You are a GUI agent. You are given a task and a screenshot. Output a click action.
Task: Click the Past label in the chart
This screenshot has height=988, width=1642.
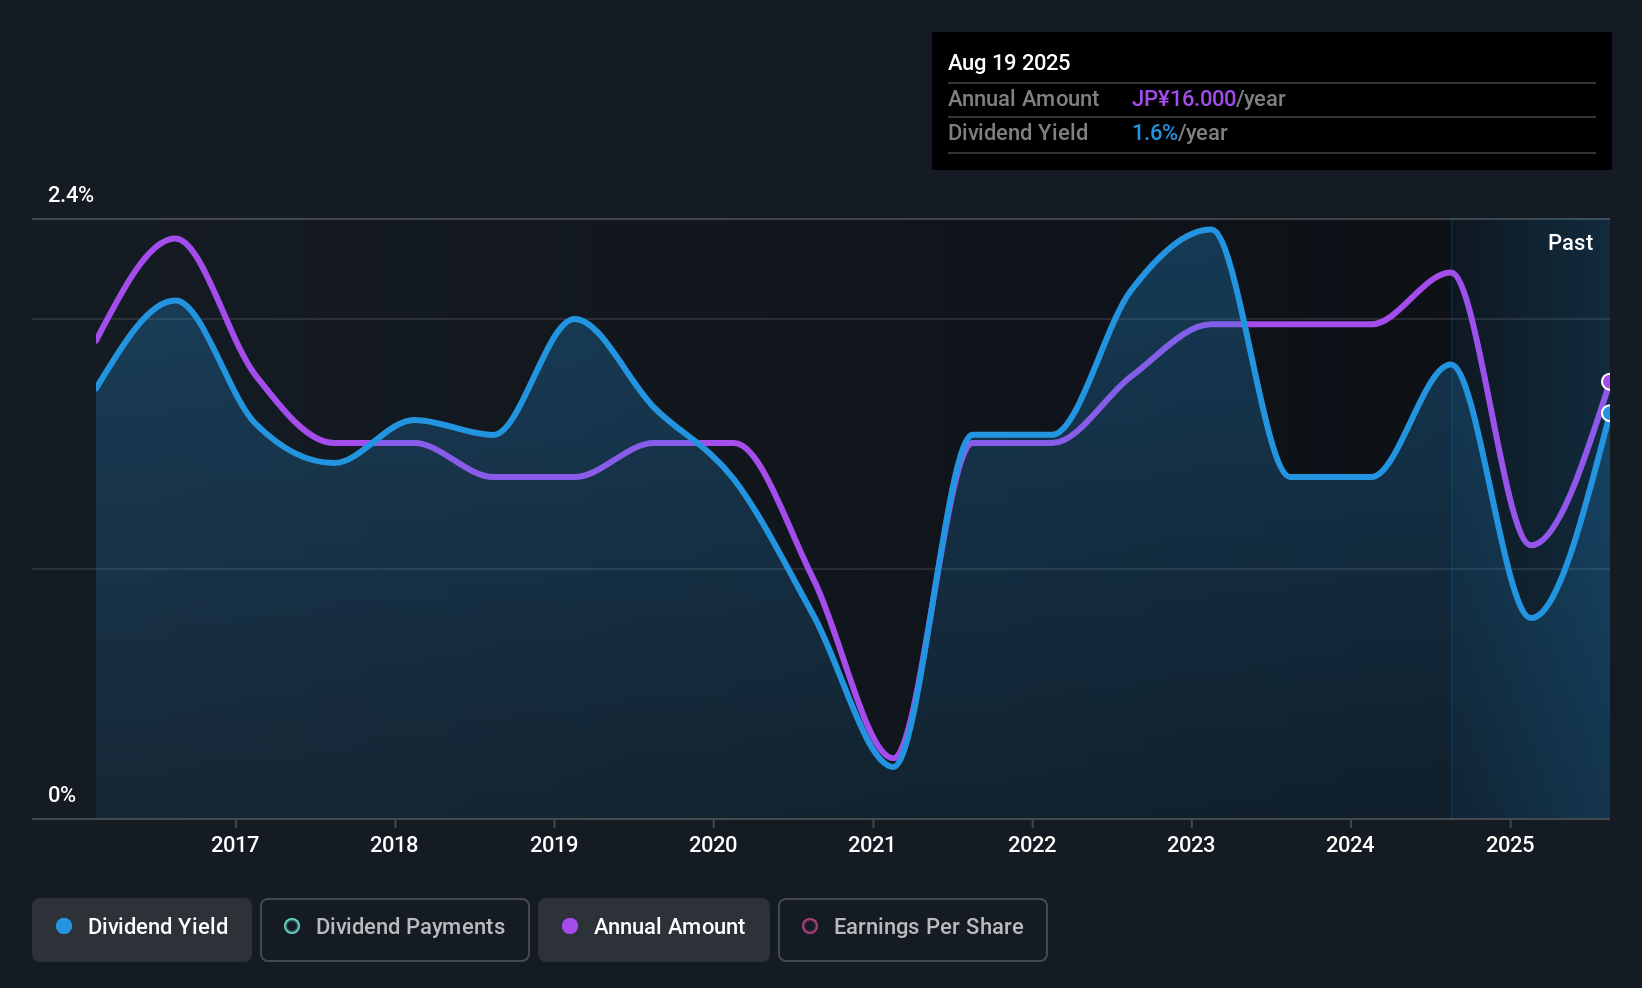tap(1570, 242)
